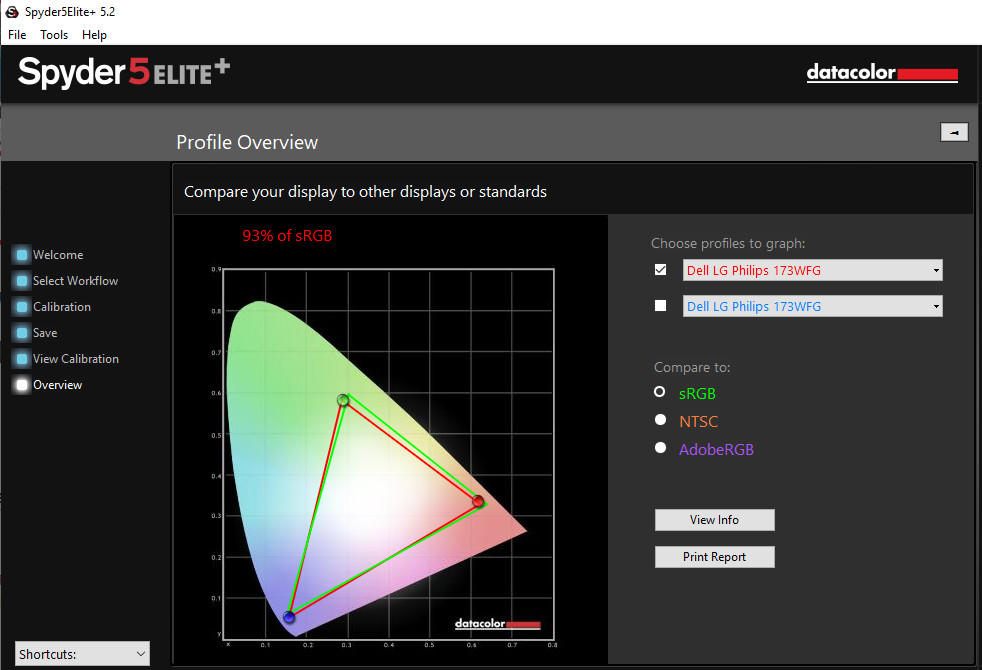Click the Overview step indicator icon

tap(22, 384)
